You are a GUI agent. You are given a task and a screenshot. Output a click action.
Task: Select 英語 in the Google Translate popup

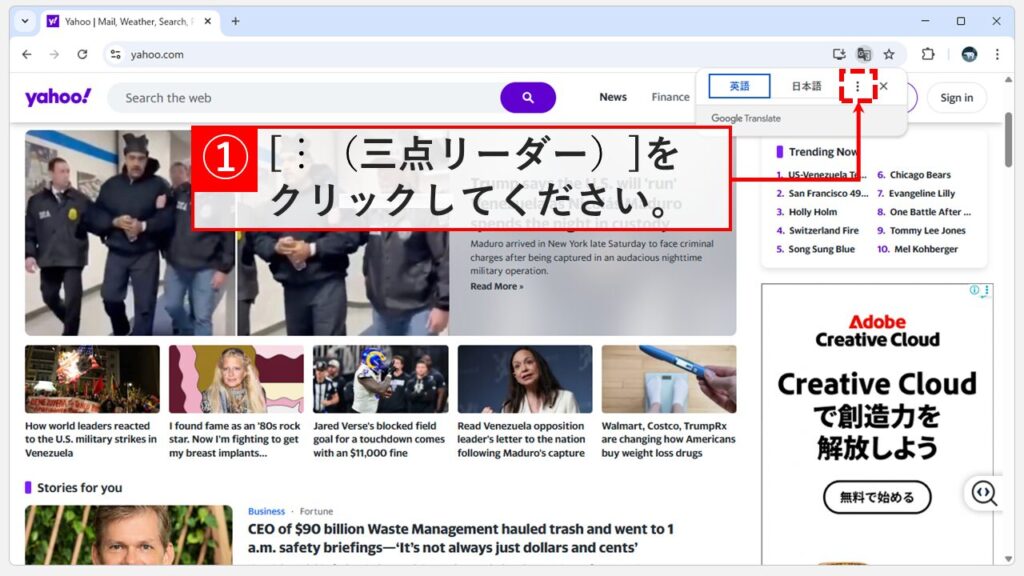pyautogui.click(x=739, y=85)
